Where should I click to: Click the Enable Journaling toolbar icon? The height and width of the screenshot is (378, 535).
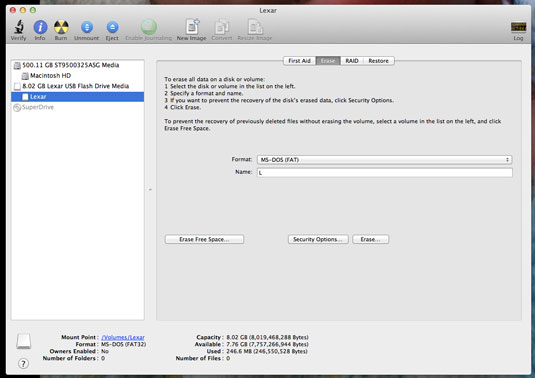(149, 27)
